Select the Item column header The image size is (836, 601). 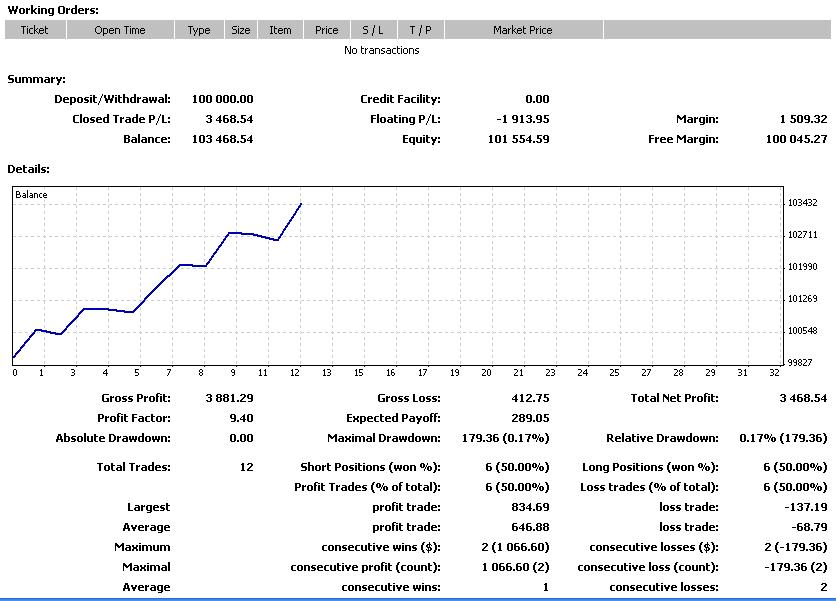(280, 30)
